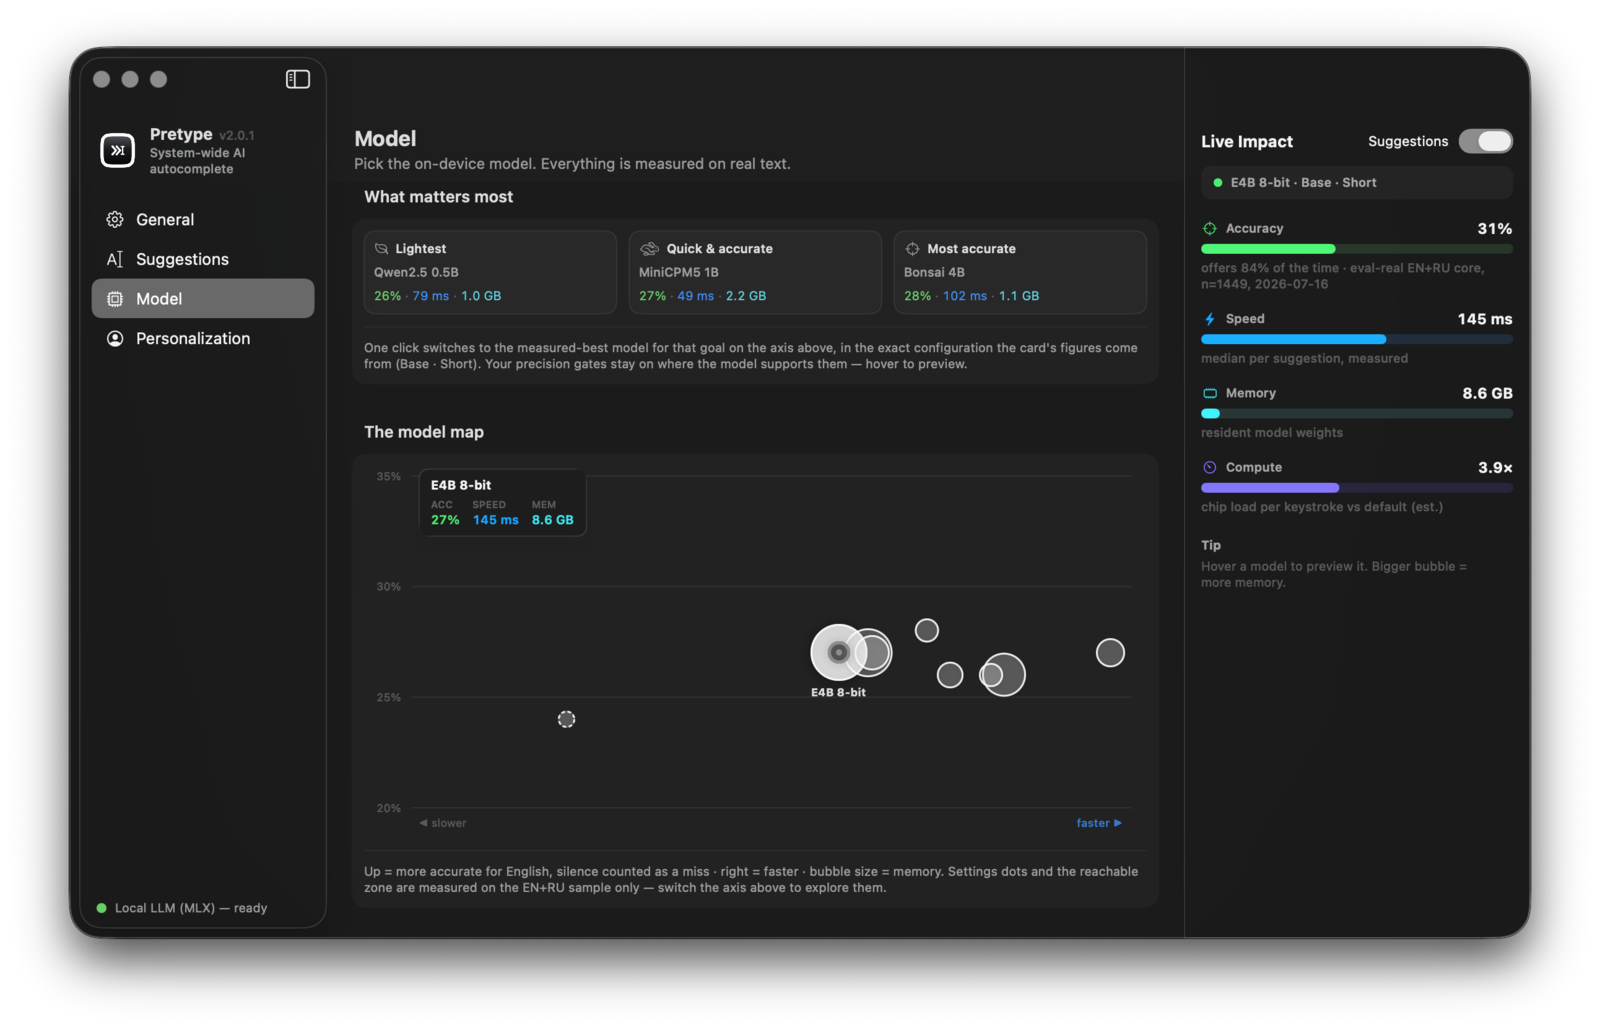The width and height of the screenshot is (1600, 1030).
Task: Click the Live Impact heading
Action: coord(1247,141)
